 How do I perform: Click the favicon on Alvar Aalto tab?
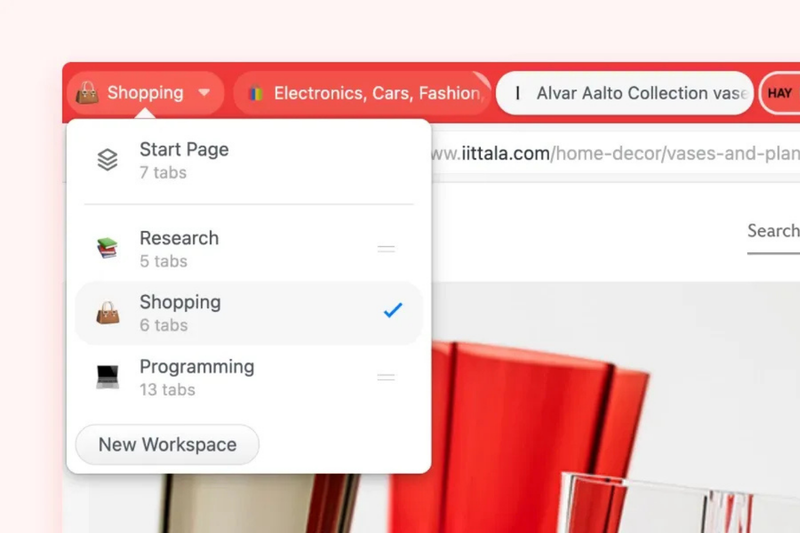(x=518, y=93)
